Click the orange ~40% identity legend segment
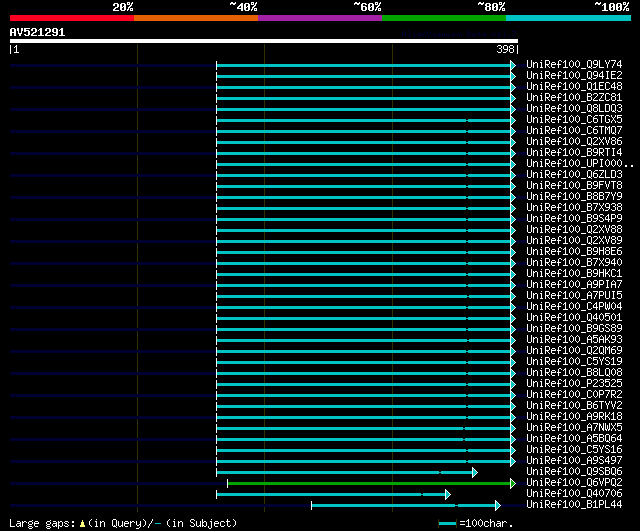The height and width of the screenshot is (531, 640). [196, 18]
